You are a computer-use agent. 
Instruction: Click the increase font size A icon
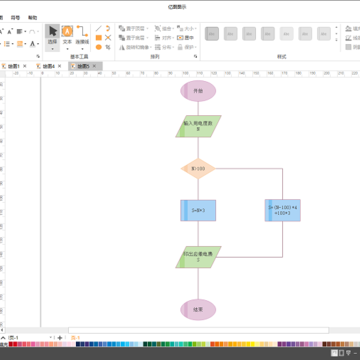point(1,32)
